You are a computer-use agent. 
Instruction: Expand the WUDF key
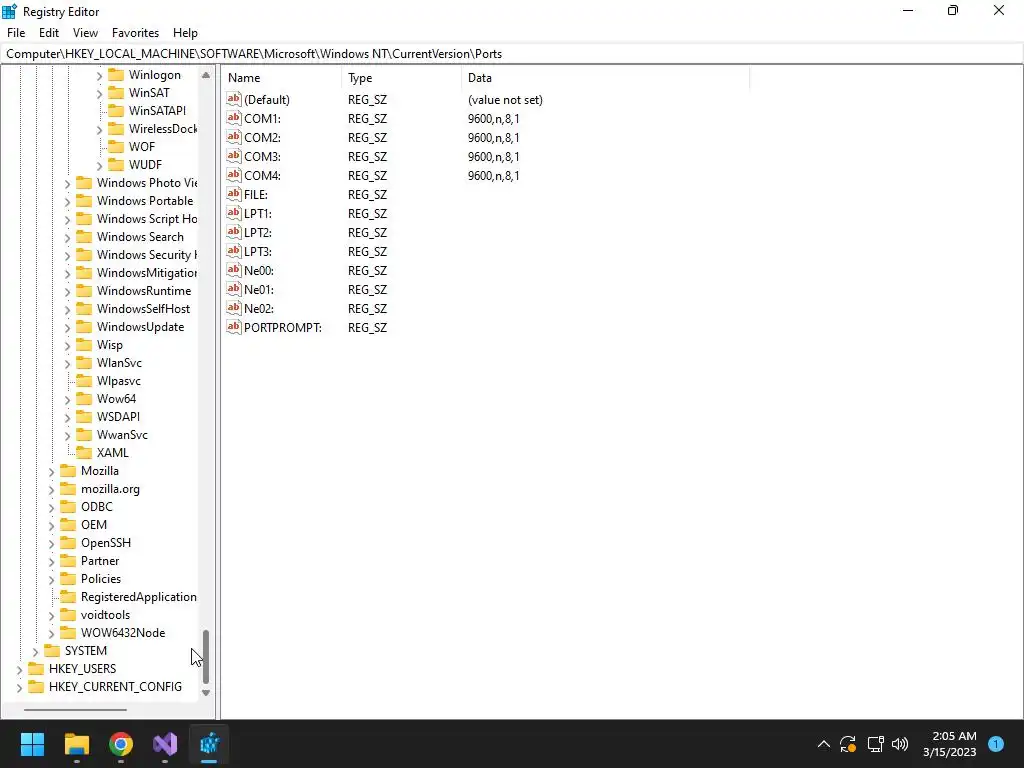click(x=99, y=166)
